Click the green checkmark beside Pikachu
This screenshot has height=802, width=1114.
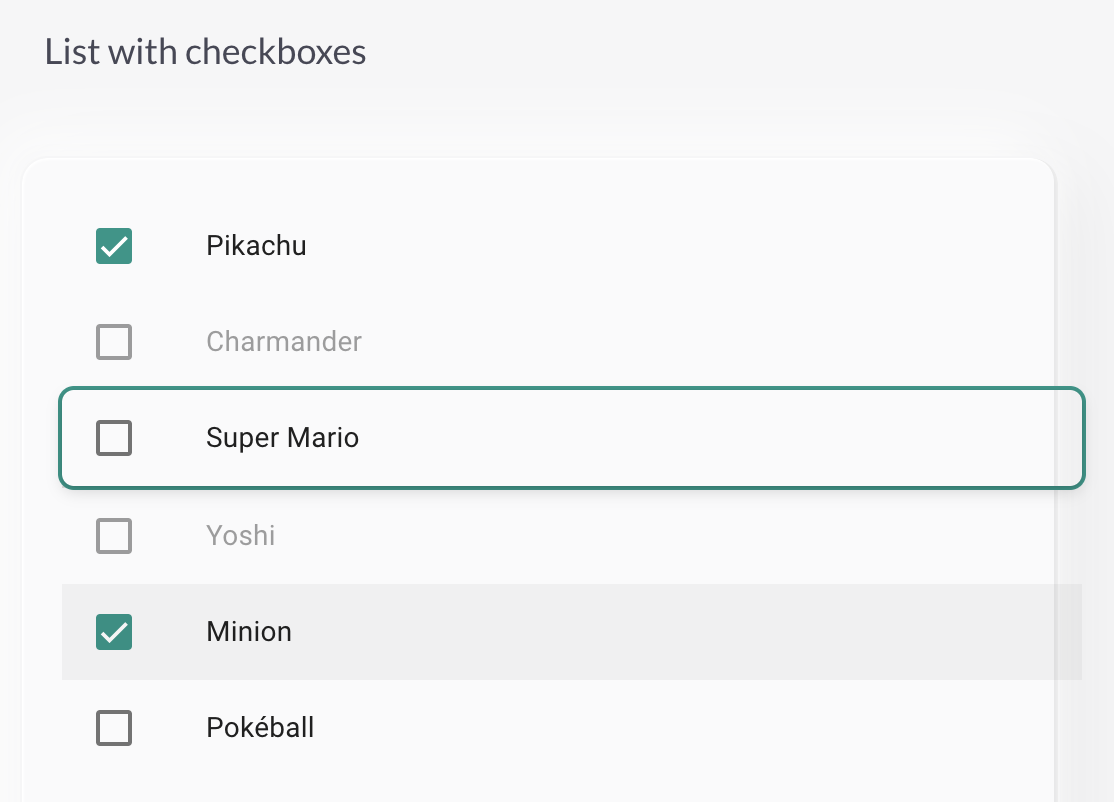[113, 246]
